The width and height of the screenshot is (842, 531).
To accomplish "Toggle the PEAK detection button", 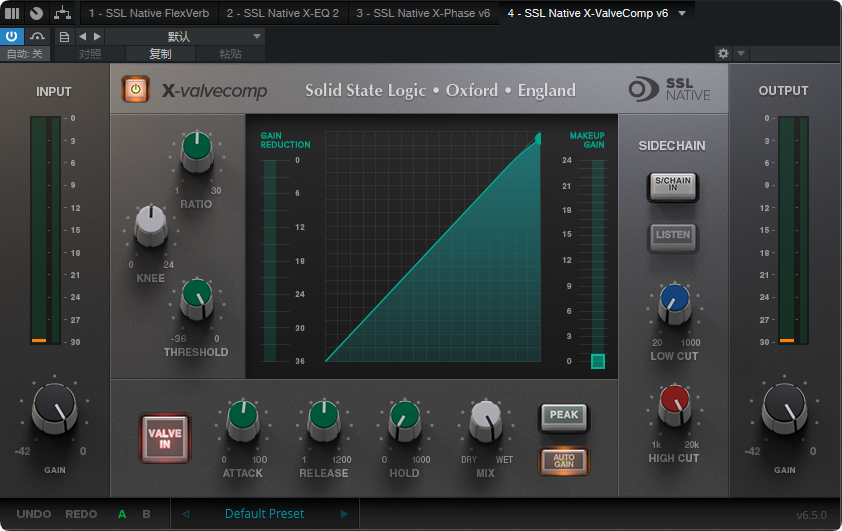I will (564, 417).
